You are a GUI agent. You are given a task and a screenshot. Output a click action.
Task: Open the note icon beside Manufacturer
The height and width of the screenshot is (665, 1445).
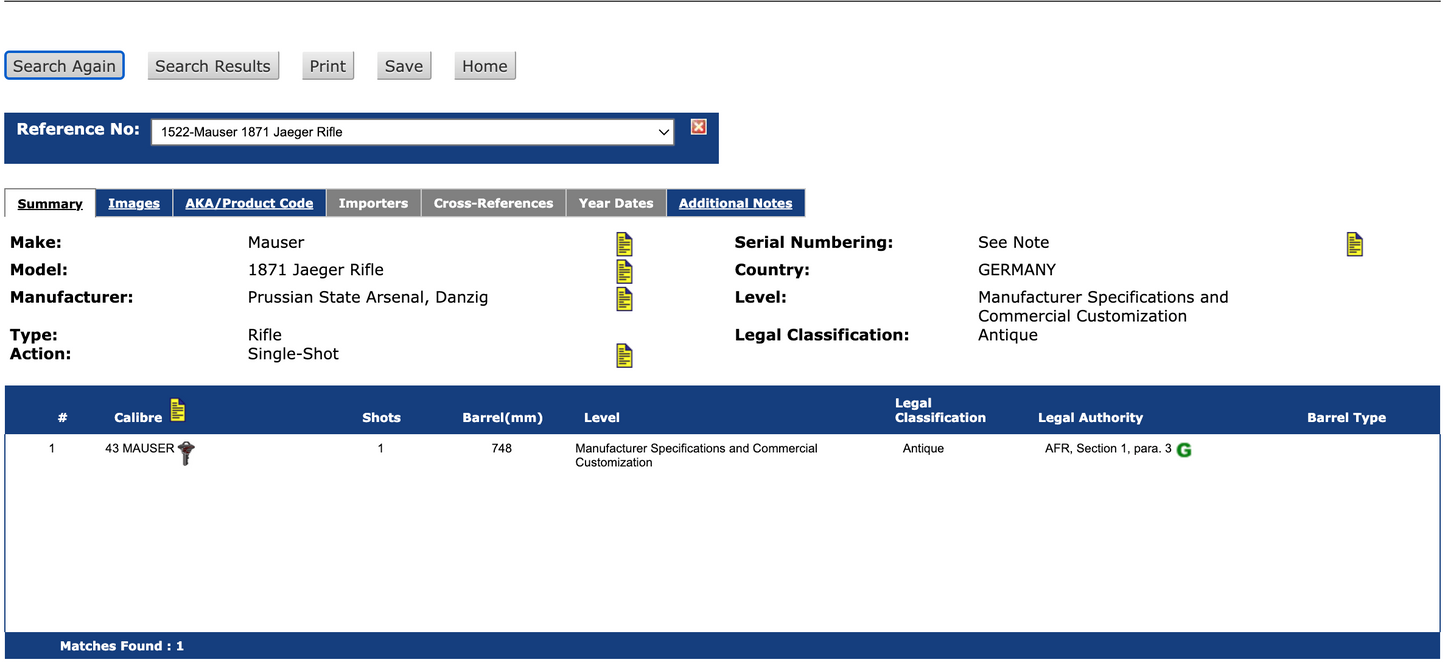pyautogui.click(x=624, y=299)
